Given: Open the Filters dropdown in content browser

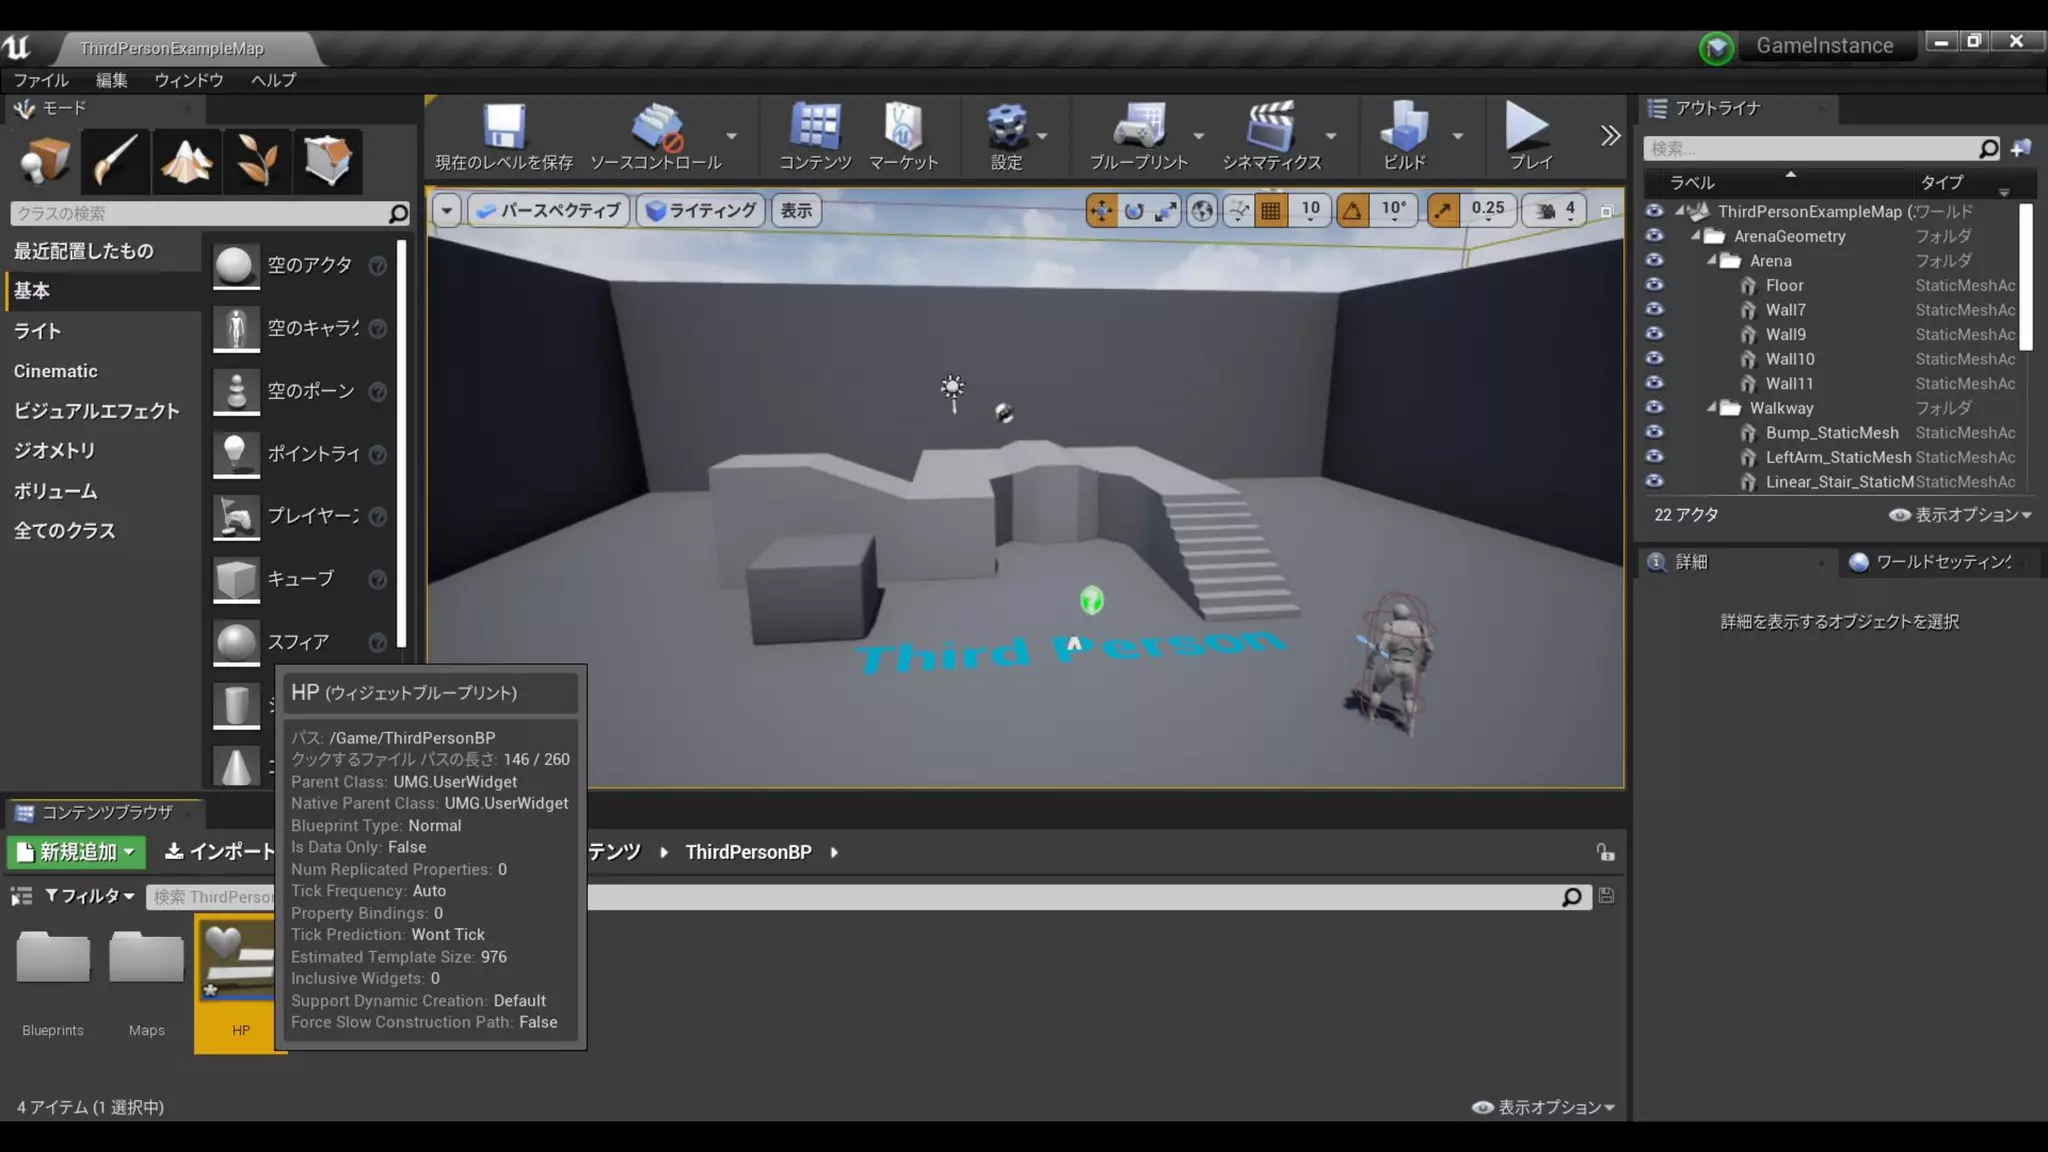Looking at the screenshot, I should pyautogui.click(x=90, y=896).
